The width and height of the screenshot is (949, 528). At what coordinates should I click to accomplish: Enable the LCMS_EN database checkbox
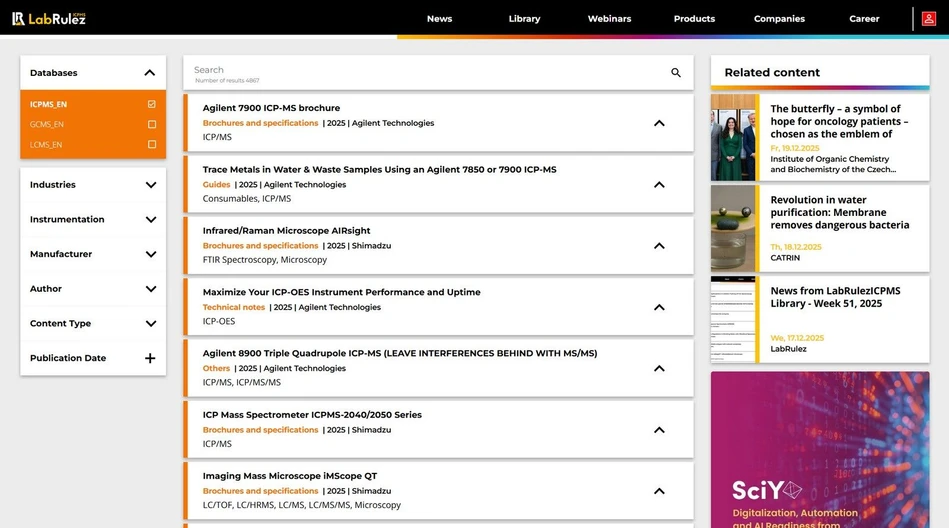[x=151, y=144]
